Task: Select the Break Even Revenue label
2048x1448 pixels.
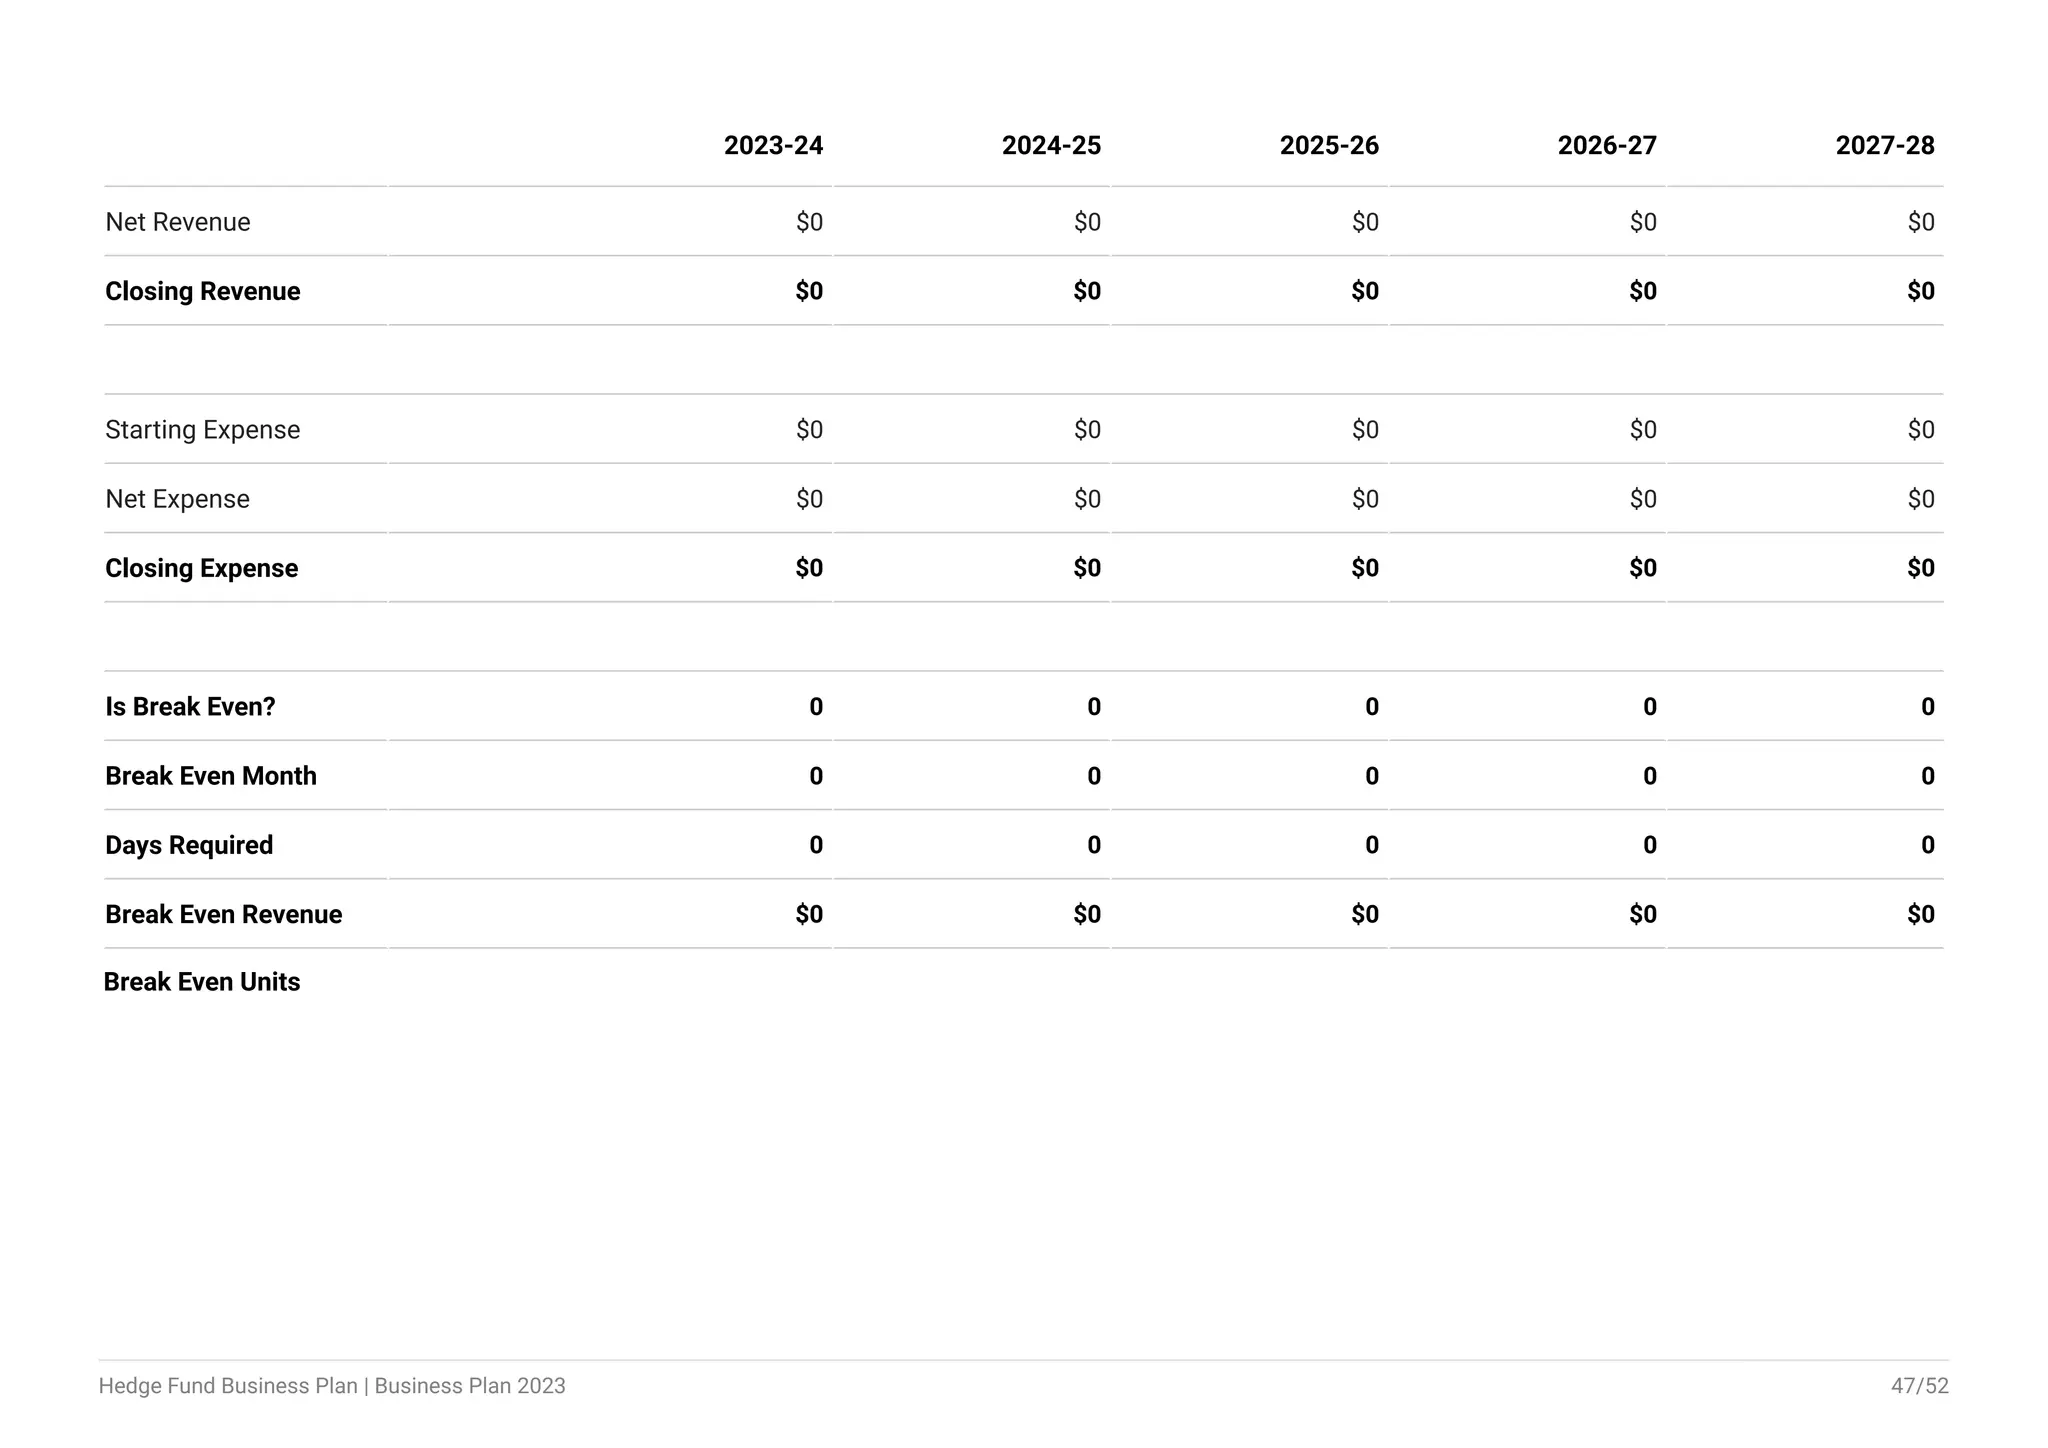Action: (224, 914)
